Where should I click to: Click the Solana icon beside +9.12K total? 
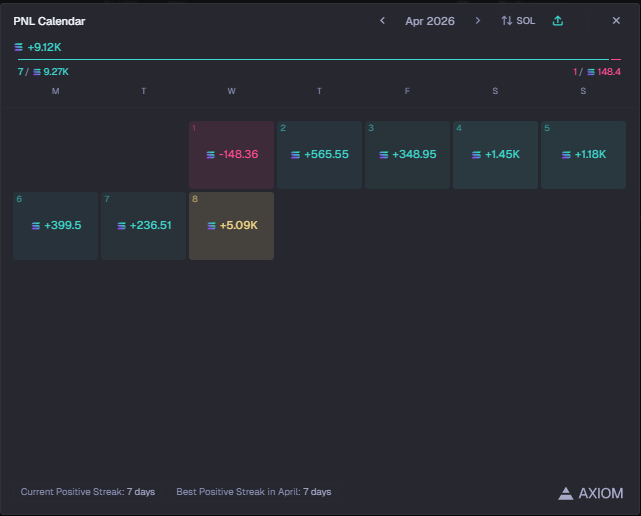[18, 47]
